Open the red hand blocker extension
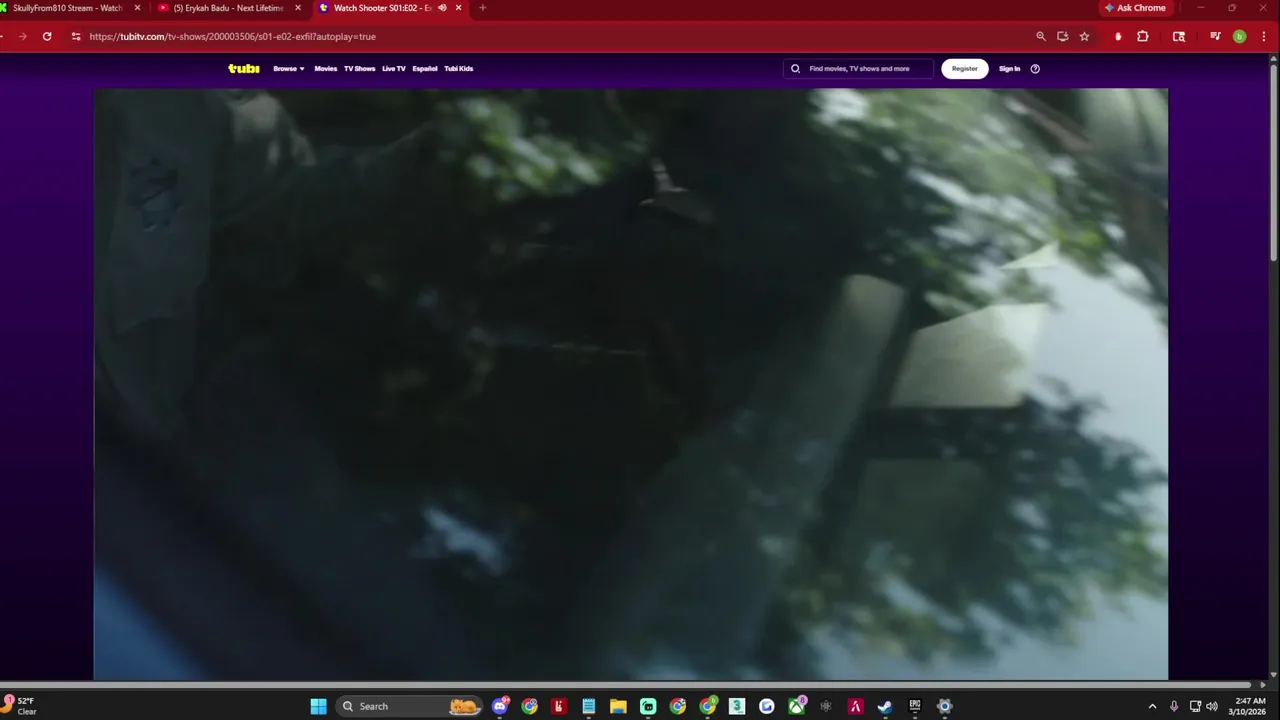 click(x=1118, y=36)
